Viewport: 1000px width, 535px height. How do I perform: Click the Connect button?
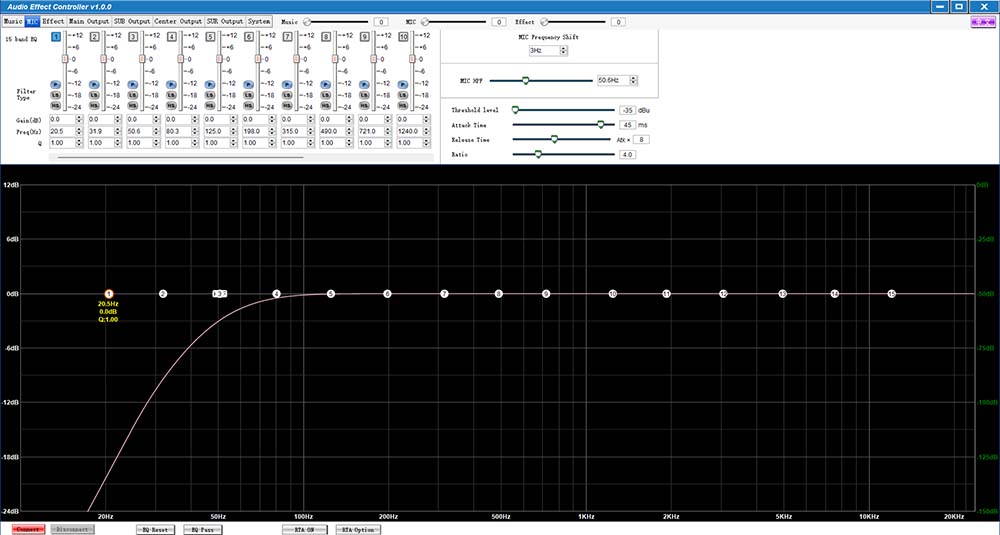click(28, 529)
